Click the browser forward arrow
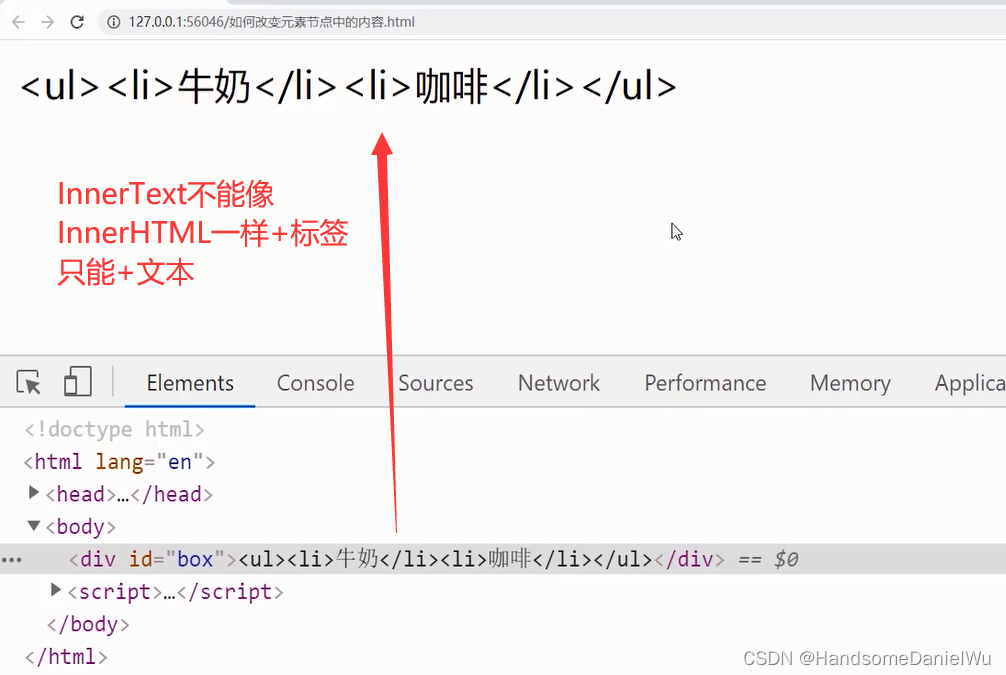This screenshot has width=1006, height=675. click(46, 20)
